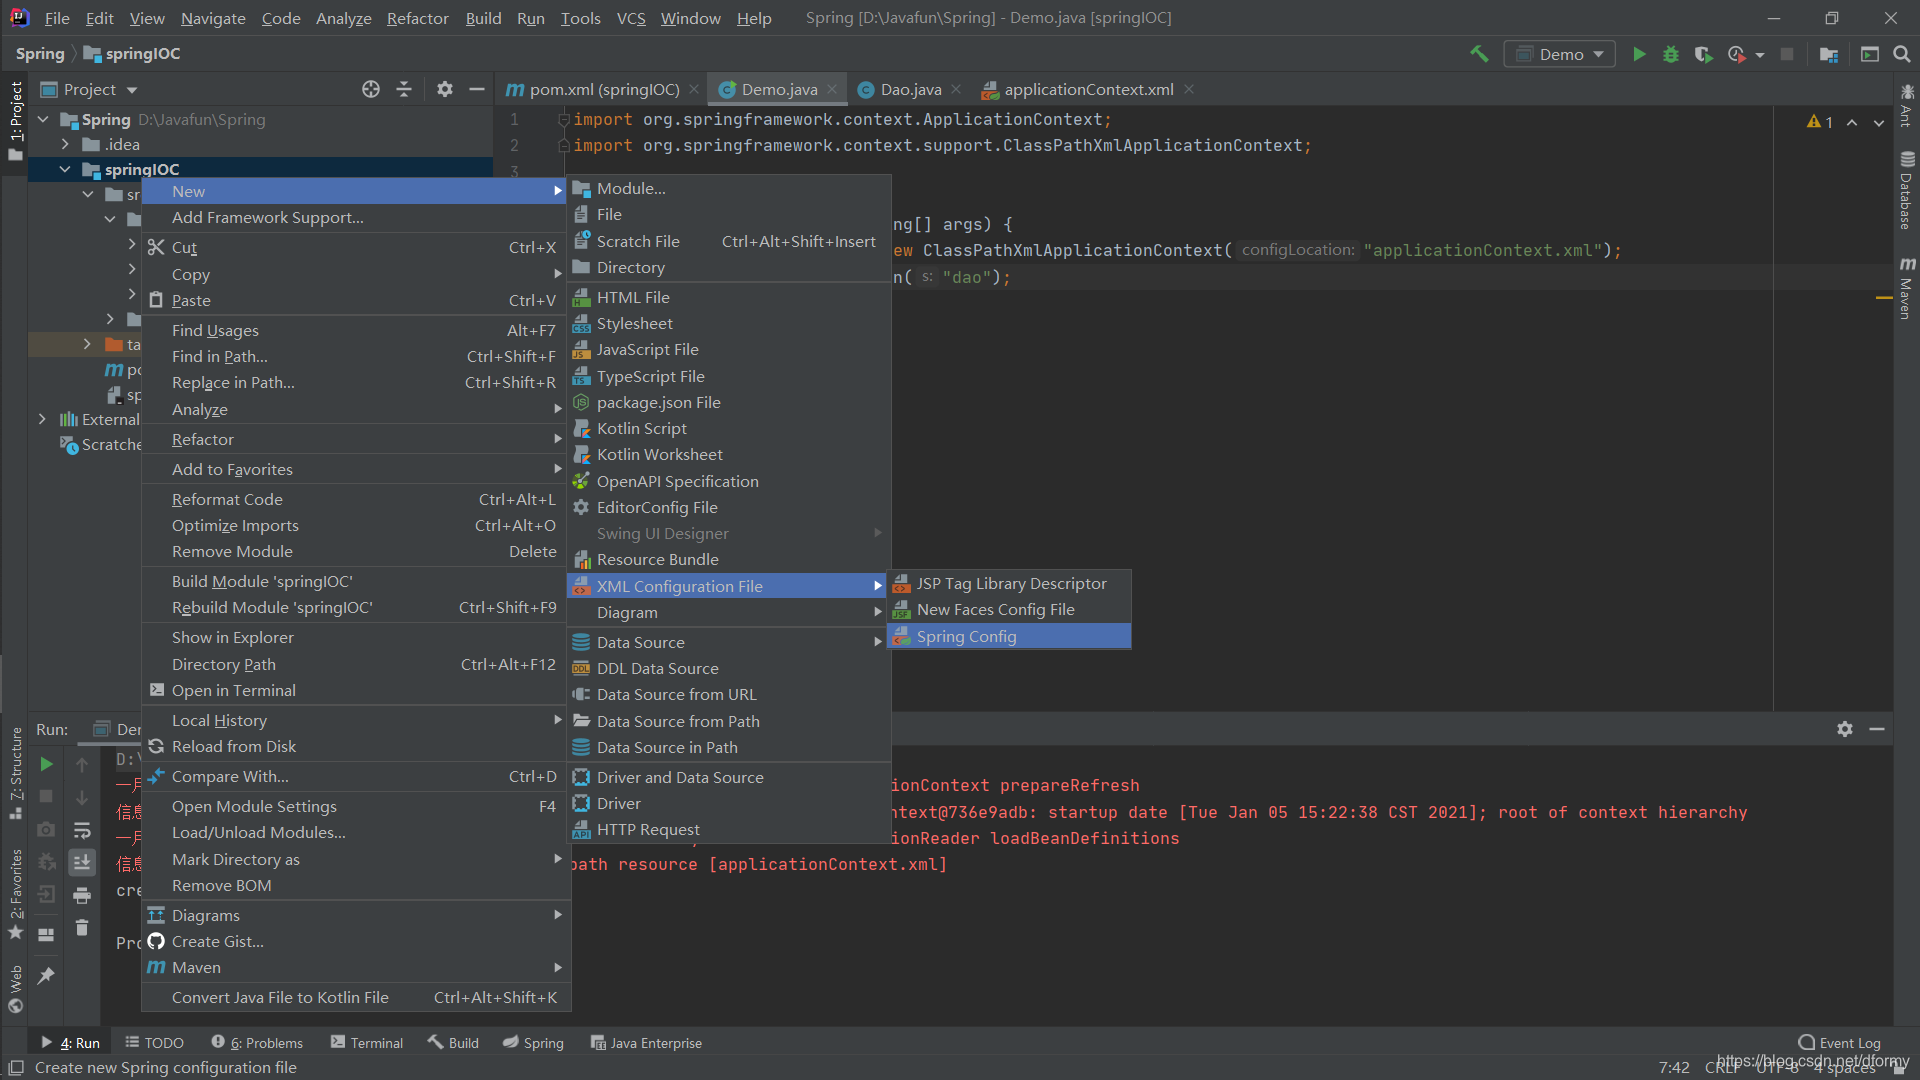The height and width of the screenshot is (1080, 1920).
Task: Hide the Run tool window
Action: click(x=1877, y=729)
